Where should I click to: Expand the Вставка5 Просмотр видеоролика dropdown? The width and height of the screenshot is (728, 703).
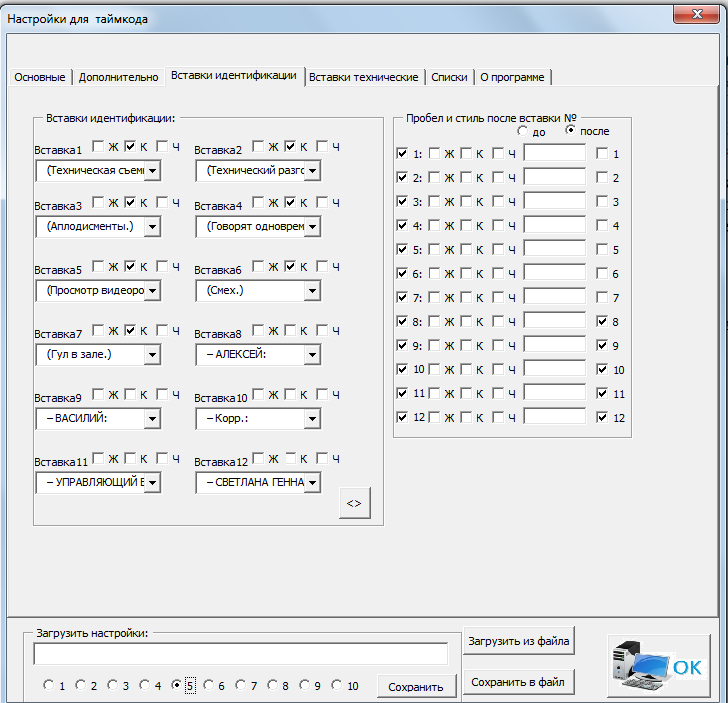click(x=152, y=291)
